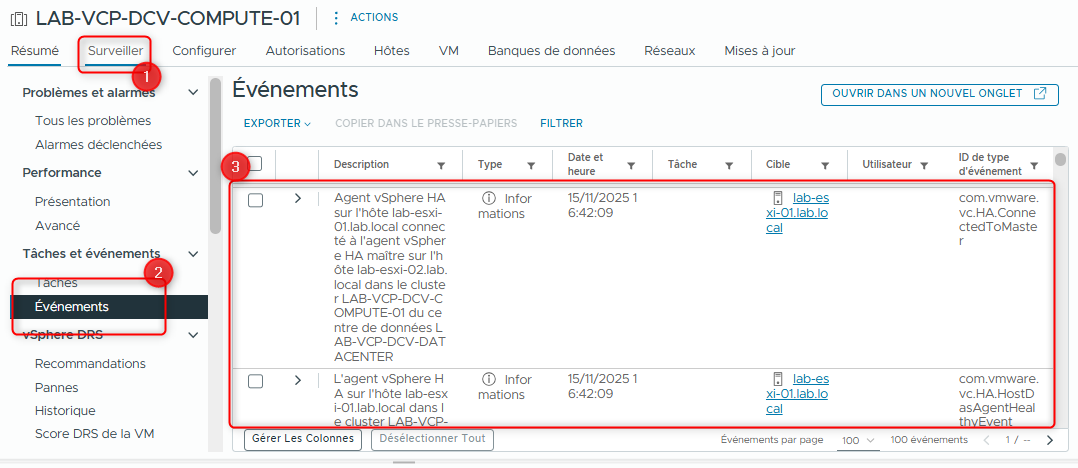Open the events per page dropdown
Viewport: 1078px width, 468px height.
pos(857,440)
